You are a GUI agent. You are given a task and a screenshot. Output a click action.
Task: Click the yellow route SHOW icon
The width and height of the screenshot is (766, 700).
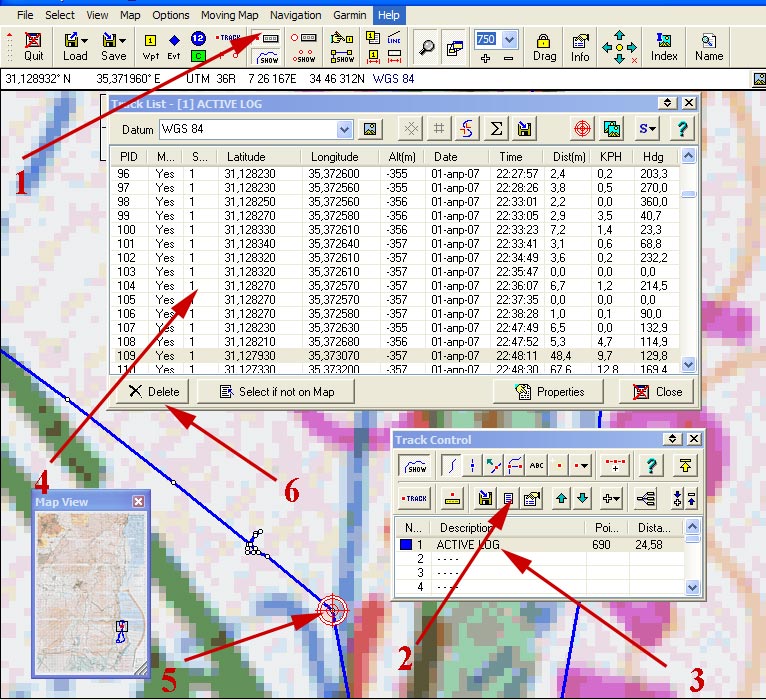[342, 57]
